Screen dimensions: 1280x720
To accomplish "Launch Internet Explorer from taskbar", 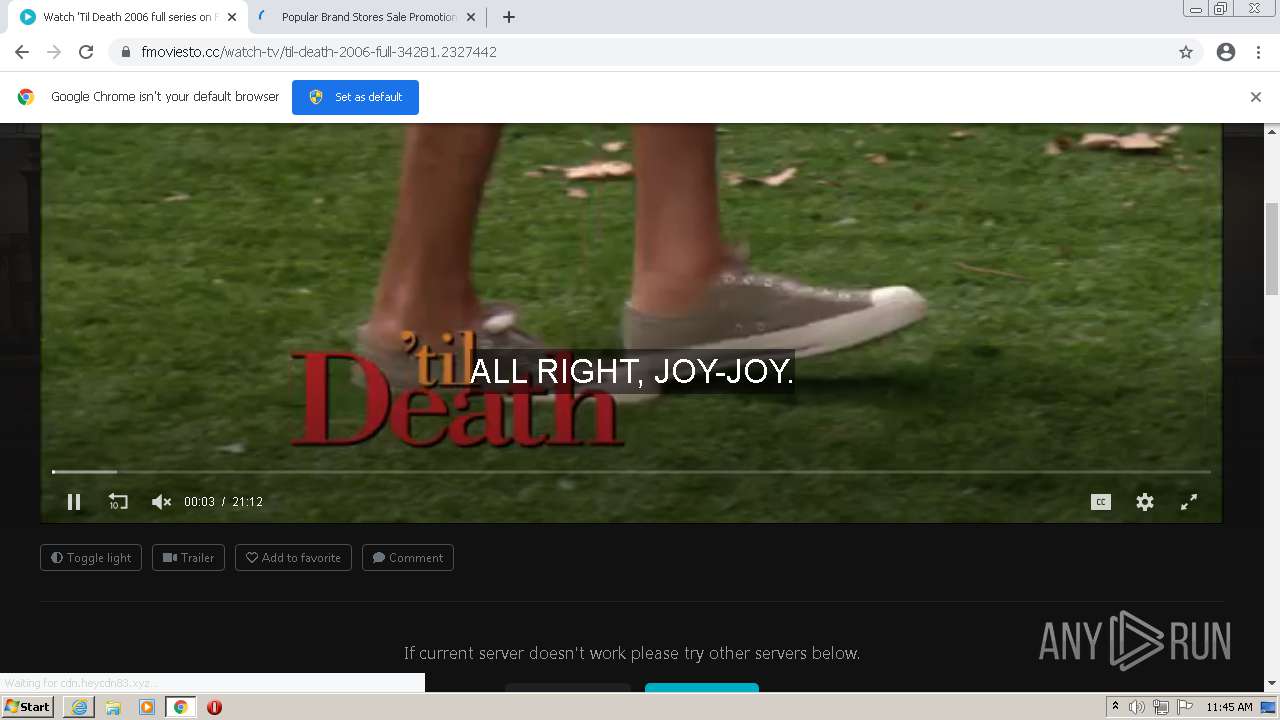I will tap(79, 707).
